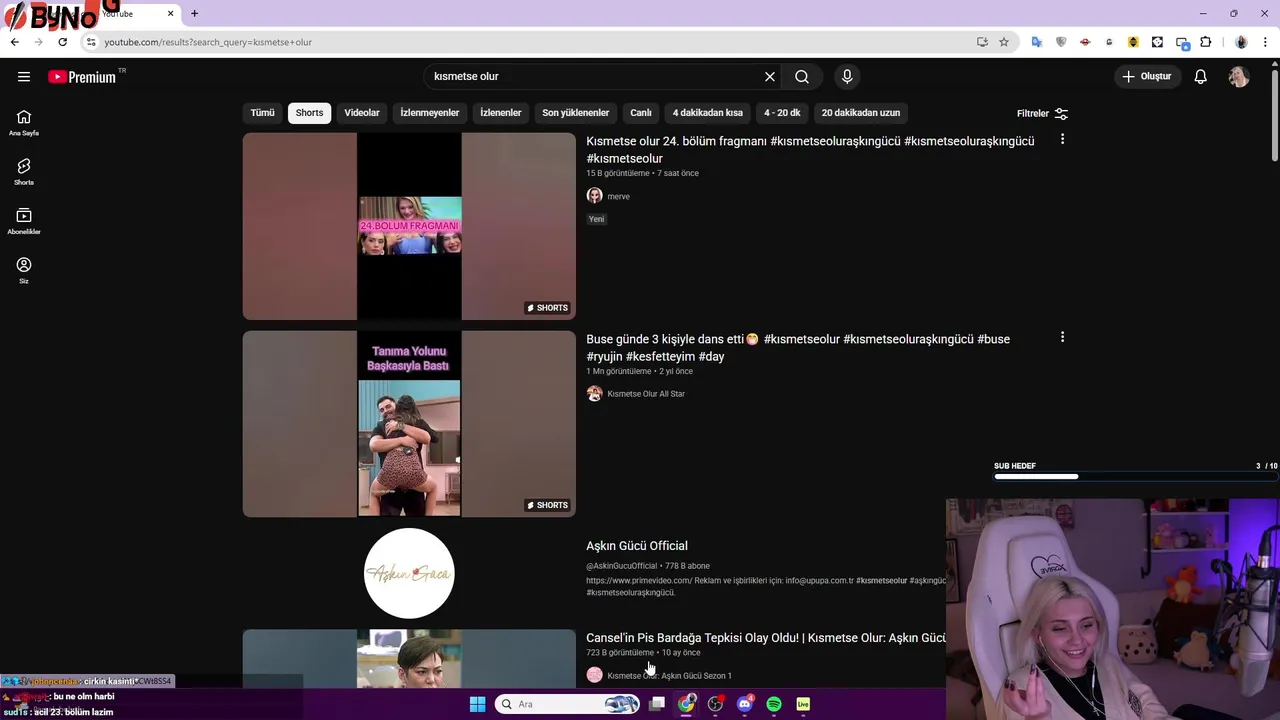Screen dimensions: 1280x720
Task: Select the Son yüklenenler filter chip
Action: 576,113
